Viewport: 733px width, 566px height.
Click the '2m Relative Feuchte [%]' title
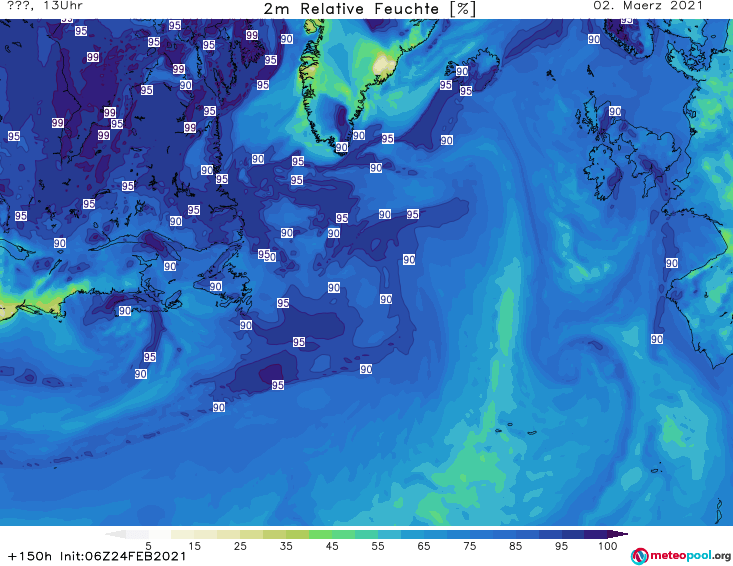(x=370, y=9)
